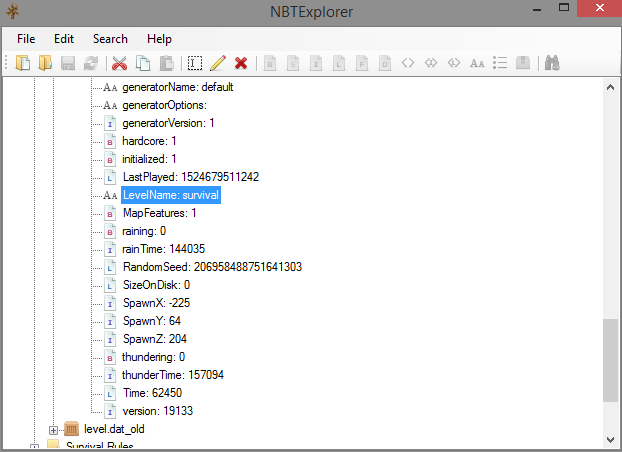The image size is (622, 452).
Task: Click the Open File toolbar icon
Action: 23,63
